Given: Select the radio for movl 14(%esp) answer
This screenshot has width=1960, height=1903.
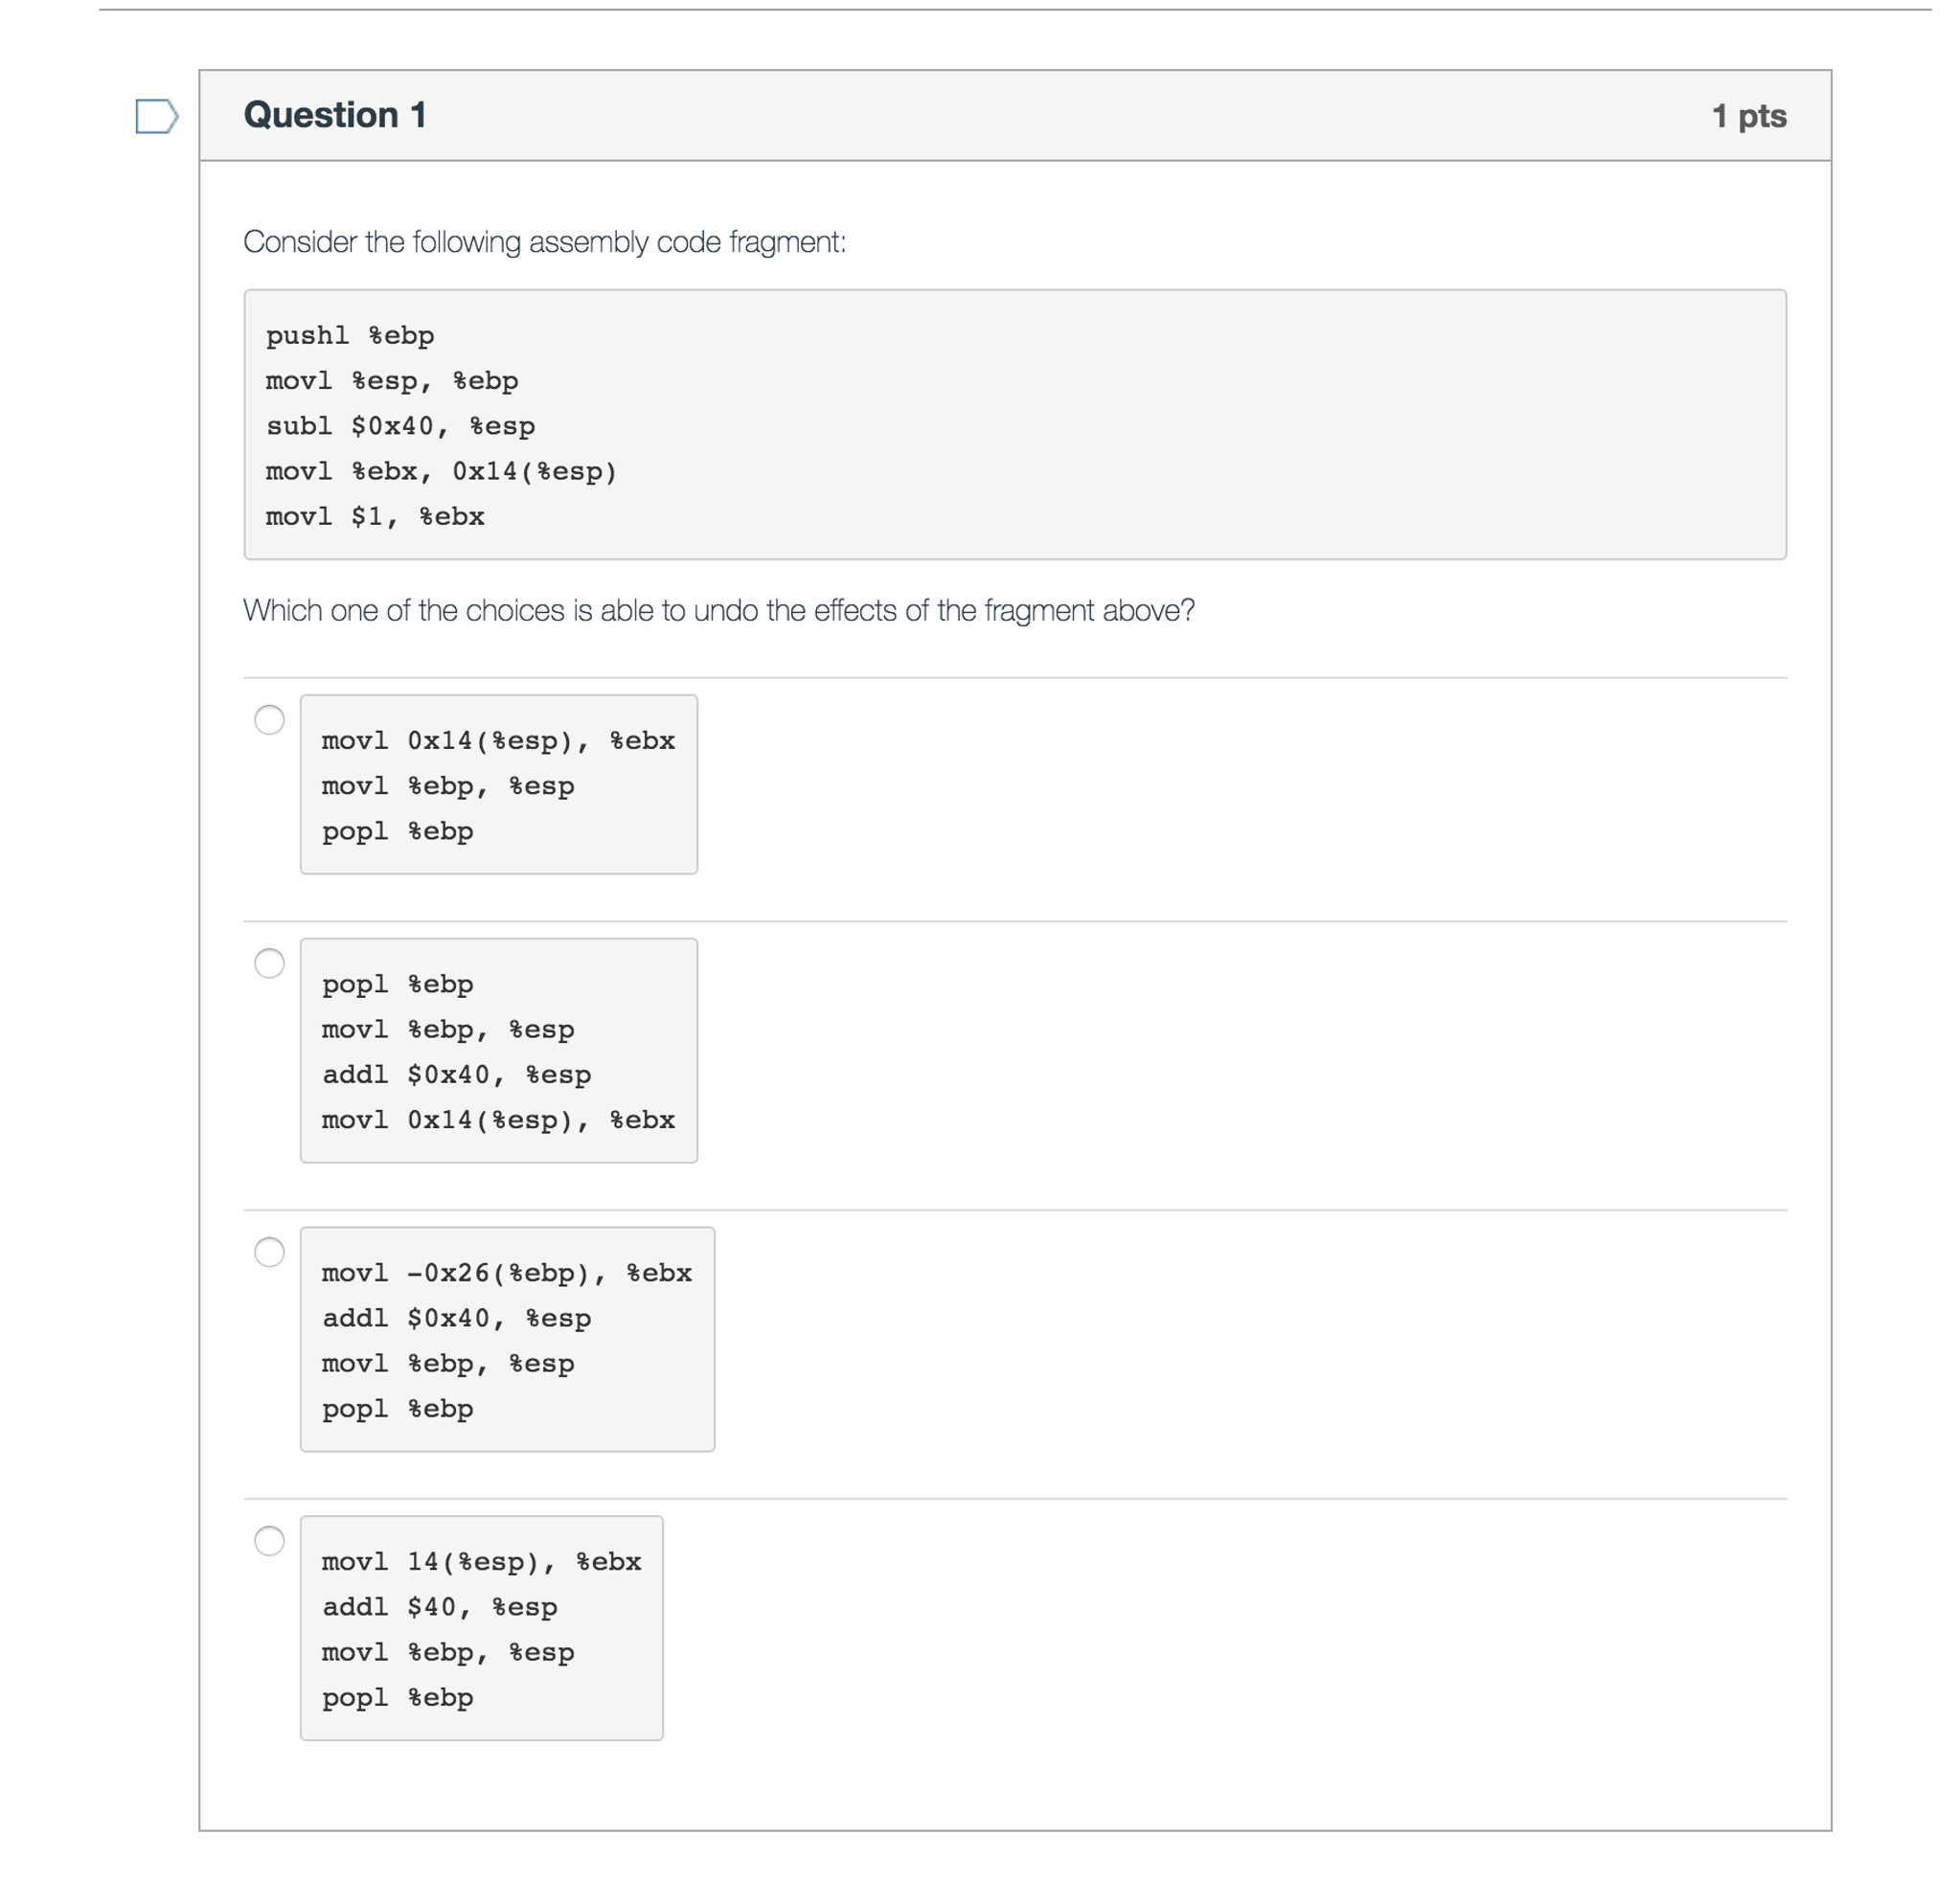Looking at the screenshot, I should click(269, 1541).
